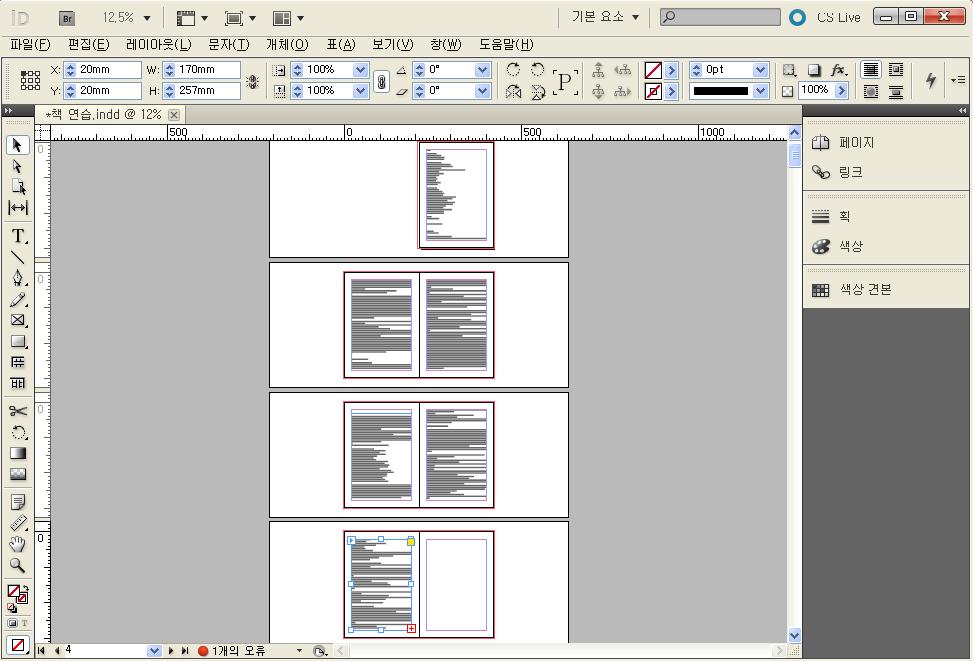Viewport: 973px width, 661px height.
Task: Select the Pen tool in toolbox
Action: pyautogui.click(x=18, y=278)
